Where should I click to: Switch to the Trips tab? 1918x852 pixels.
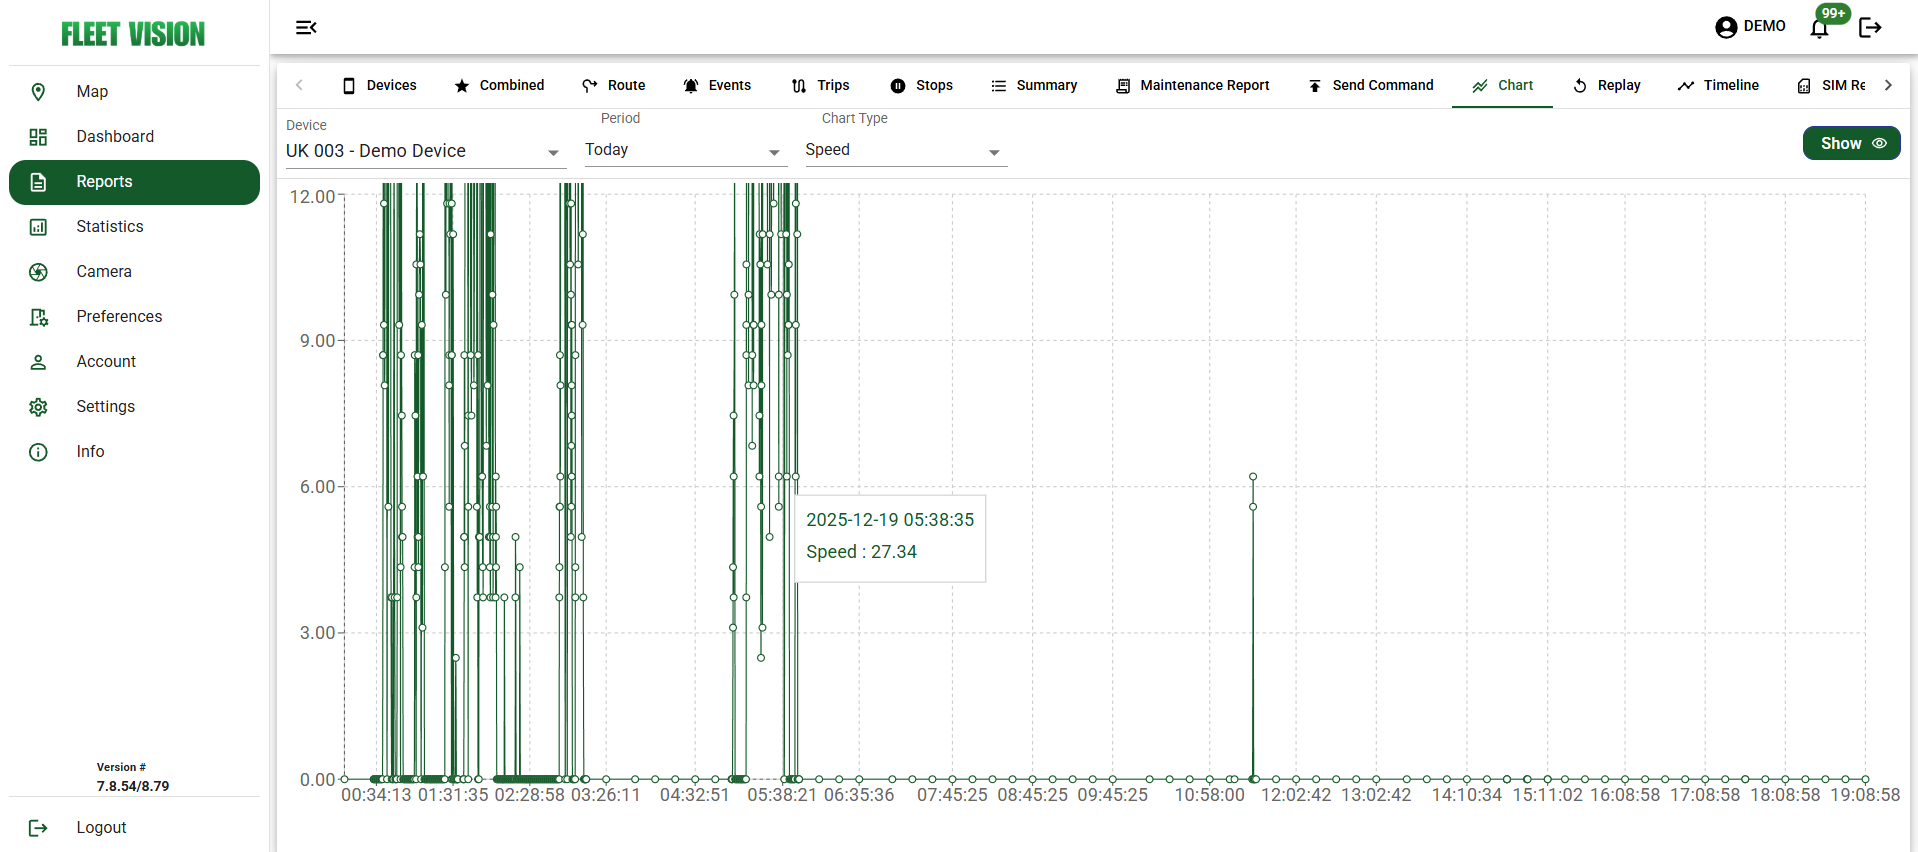pyautogui.click(x=821, y=86)
